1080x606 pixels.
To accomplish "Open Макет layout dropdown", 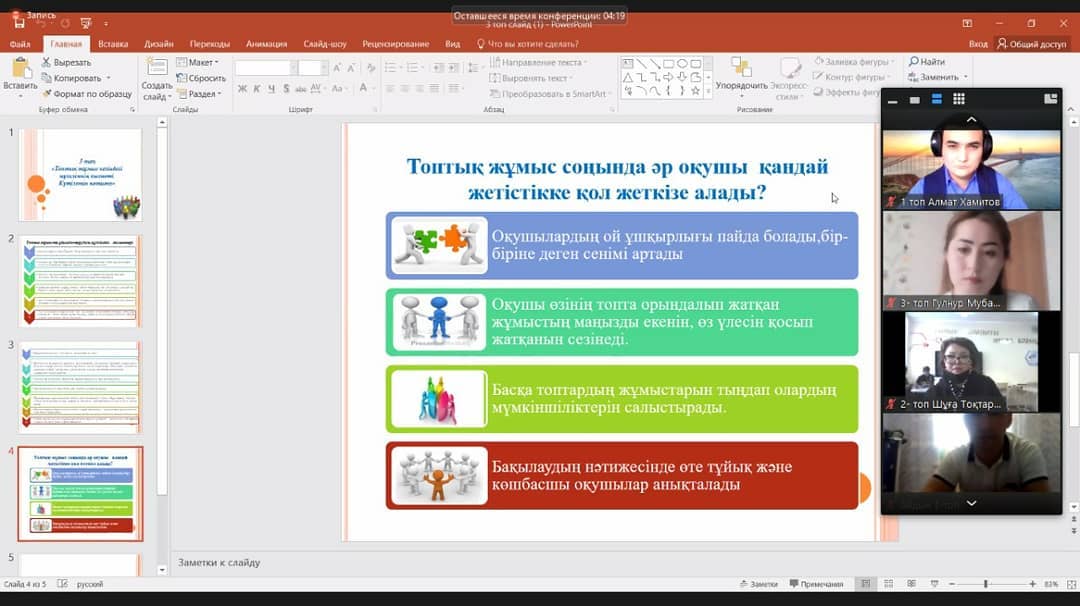I will 198,62.
